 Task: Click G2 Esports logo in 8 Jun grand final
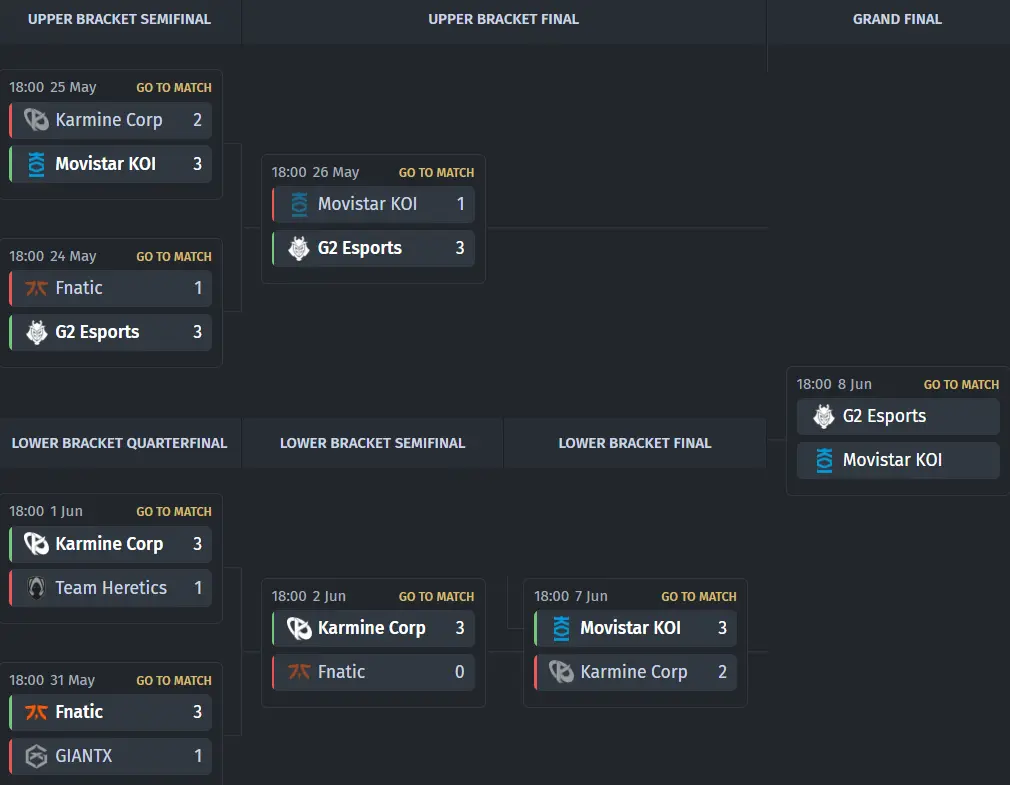(824, 416)
